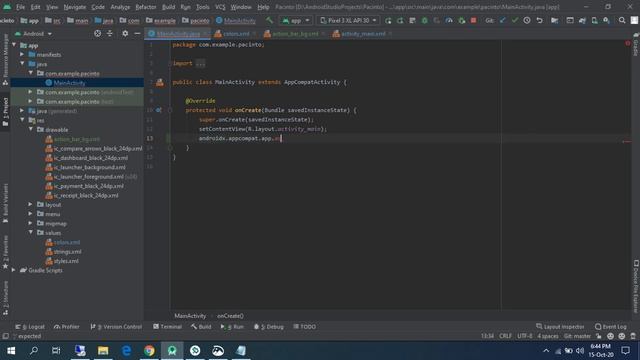Open the Layout Inspector

tap(560, 327)
